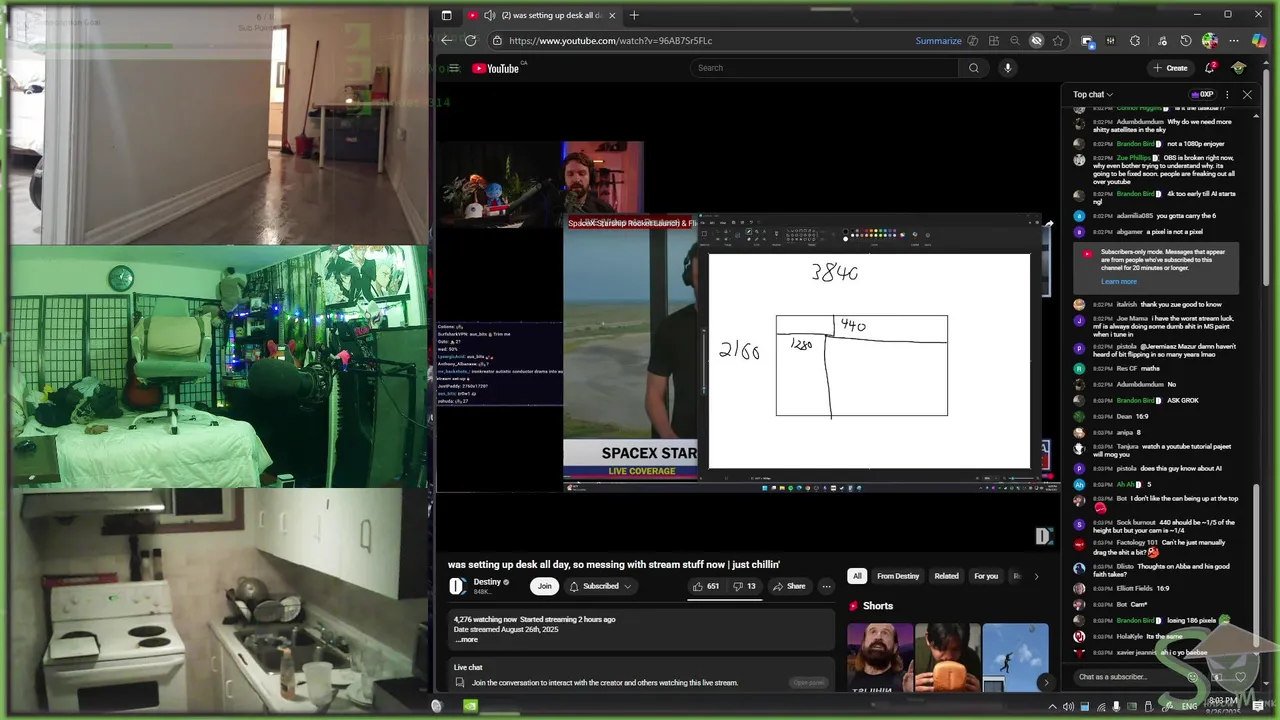Open the Live chat Open panel button
This screenshot has height=720, width=1280.
(809, 683)
